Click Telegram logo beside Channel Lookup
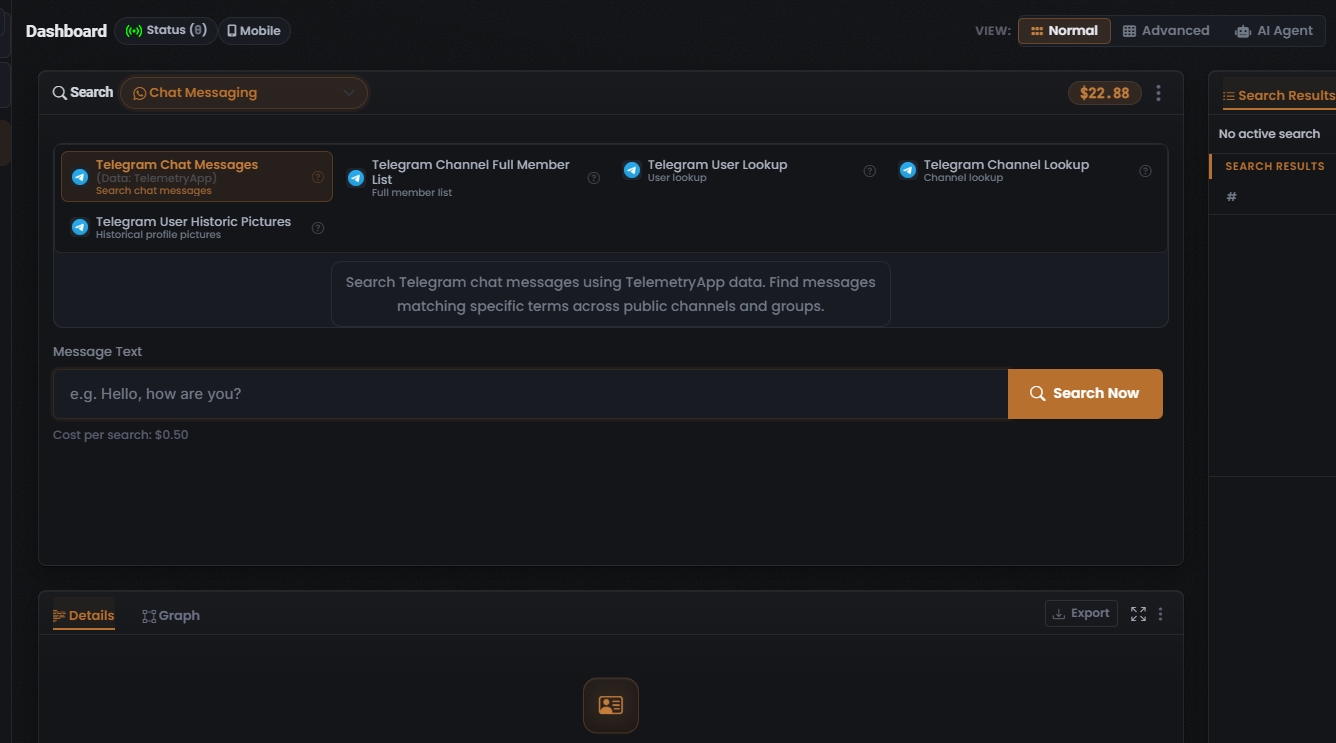The height and width of the screenshot is (743, 1336). (908, 170)
